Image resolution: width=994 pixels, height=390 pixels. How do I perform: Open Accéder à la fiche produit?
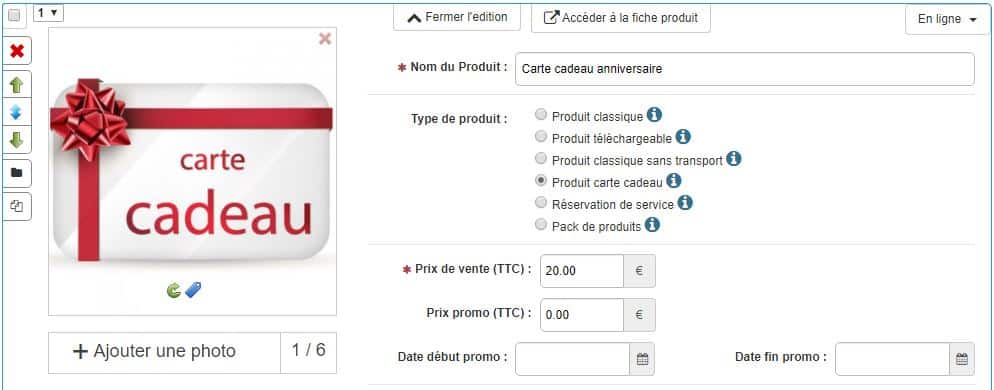tap(621, 18)
